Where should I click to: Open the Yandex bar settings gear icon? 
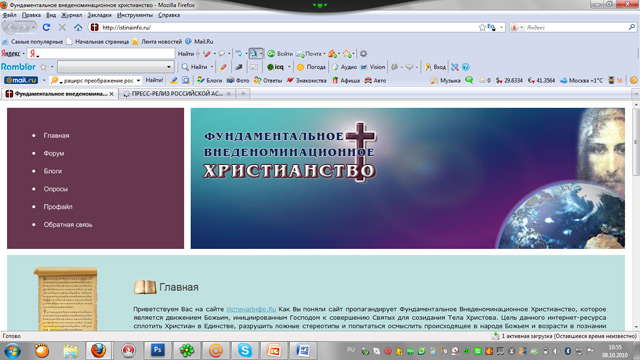(363, 53)
